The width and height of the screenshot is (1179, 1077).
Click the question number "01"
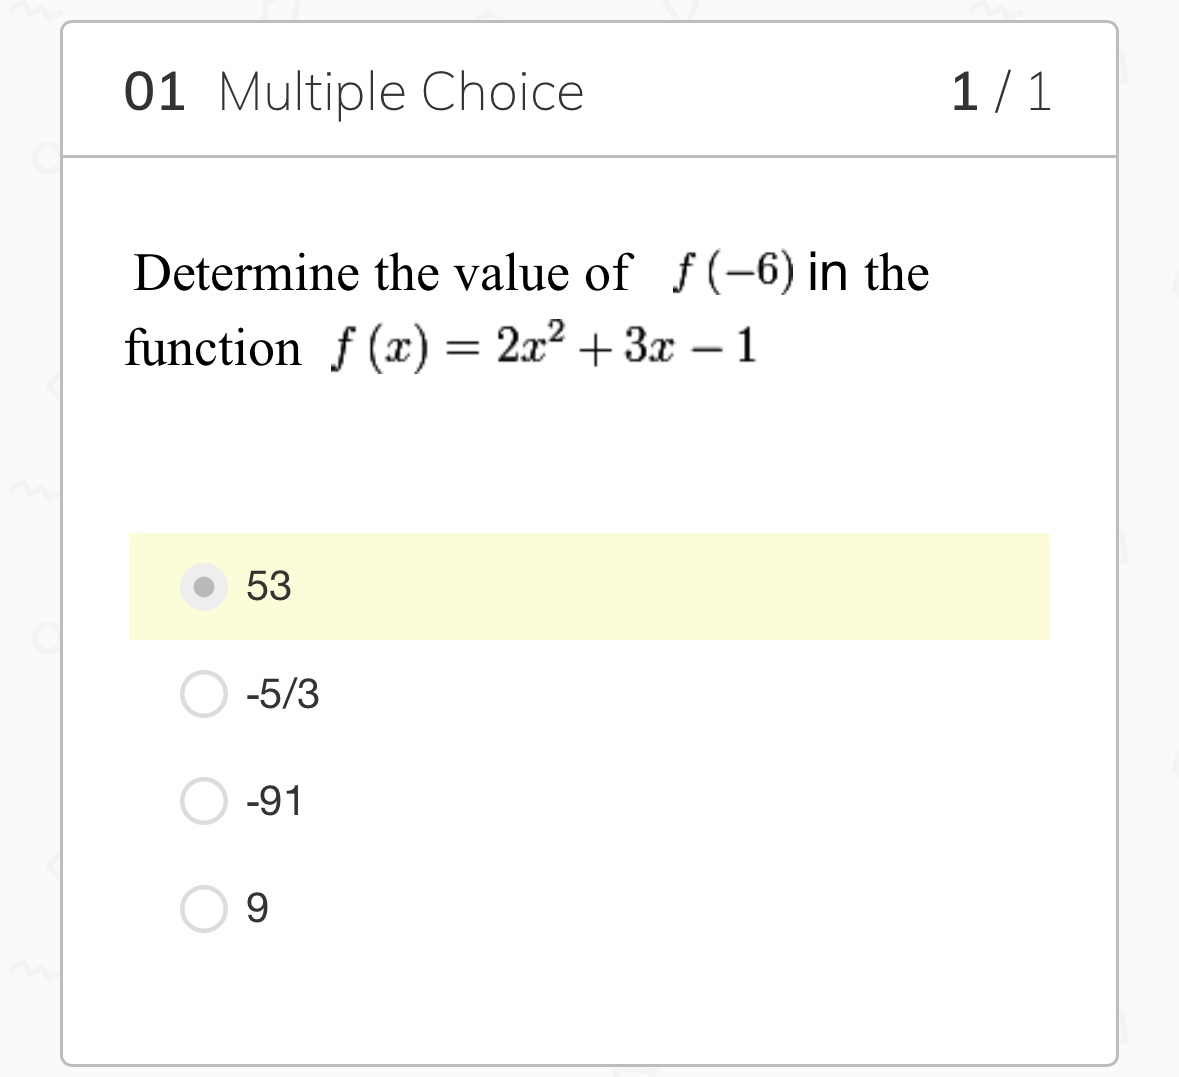click(155, 92)
